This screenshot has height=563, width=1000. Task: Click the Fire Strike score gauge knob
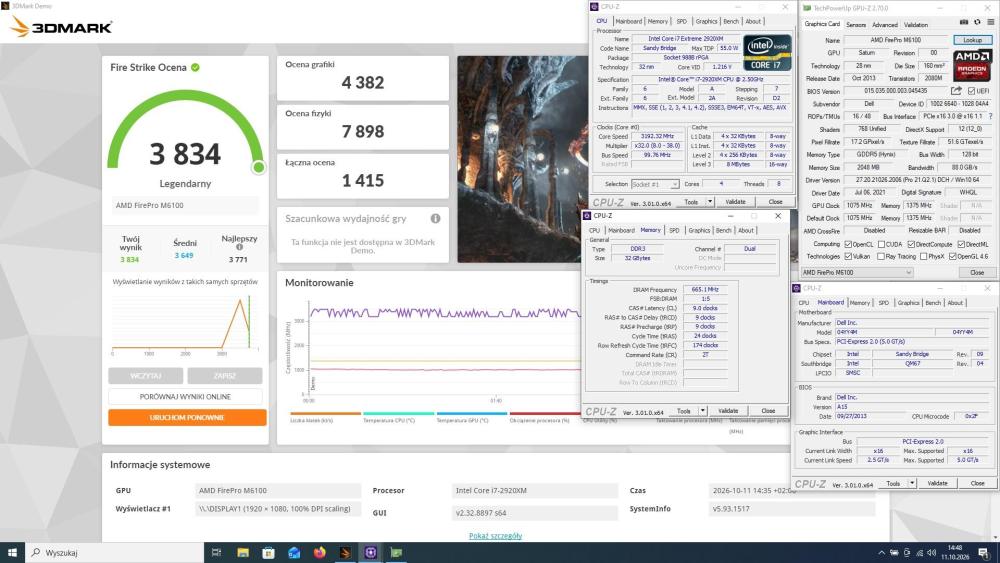point(258,167)
